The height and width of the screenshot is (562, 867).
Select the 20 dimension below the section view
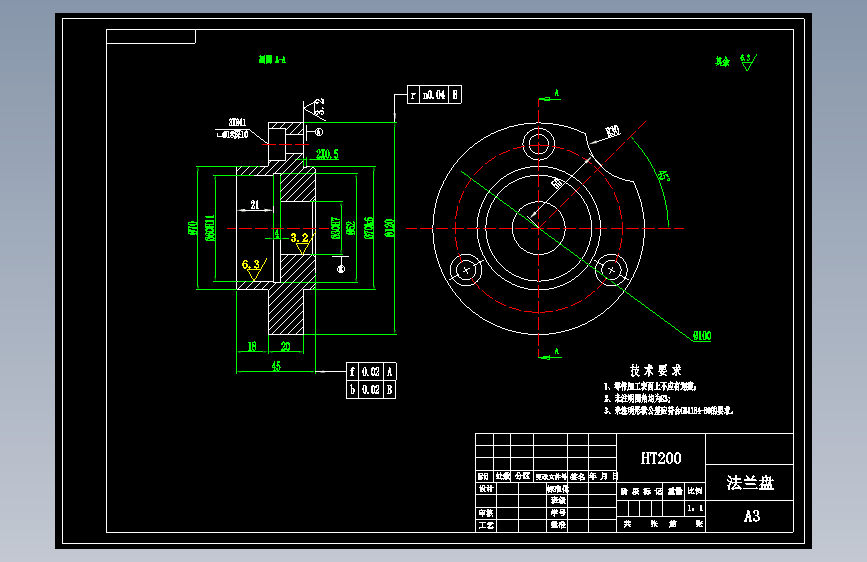point(285,346)
